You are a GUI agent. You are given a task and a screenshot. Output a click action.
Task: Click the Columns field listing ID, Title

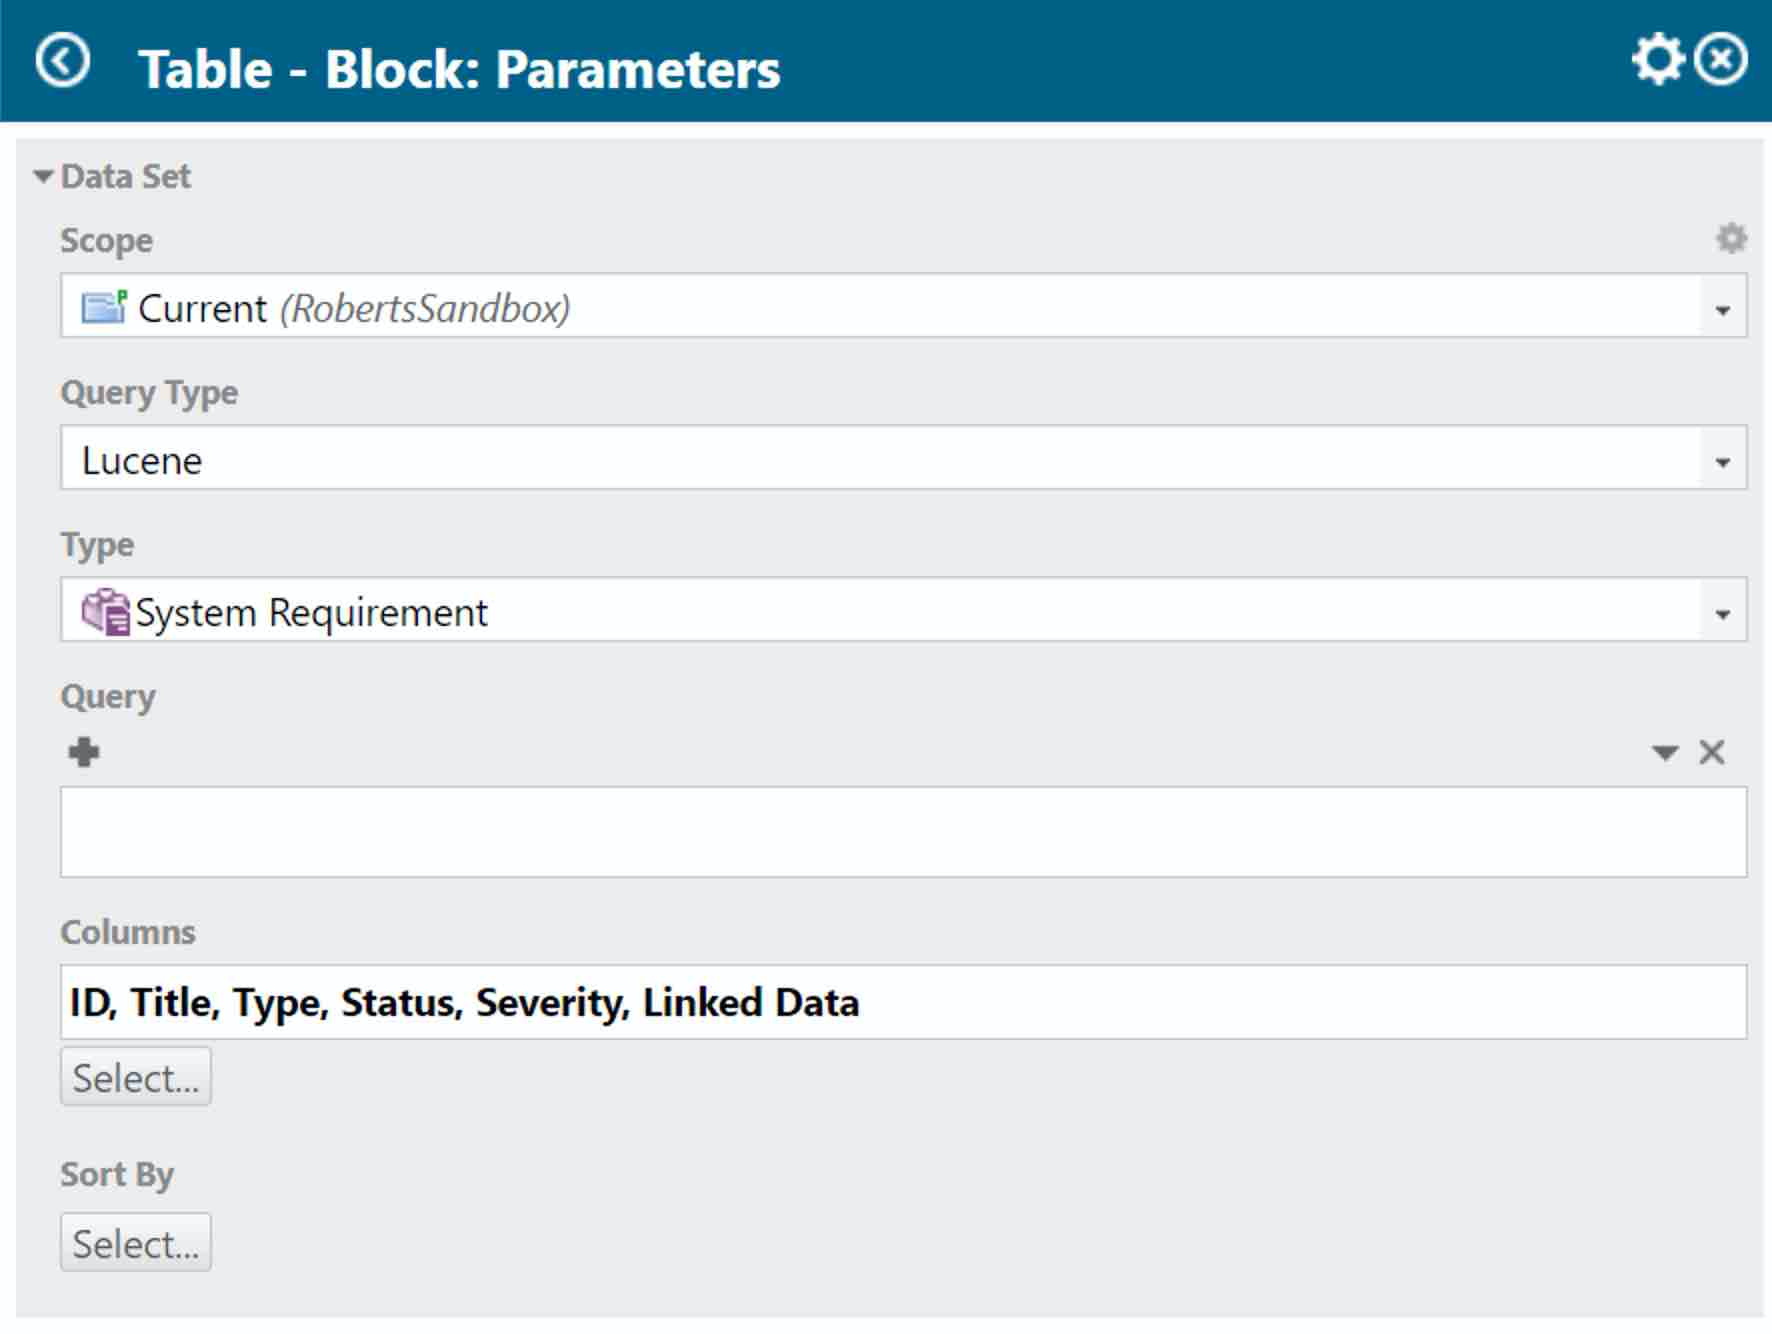click(902, 1002)
